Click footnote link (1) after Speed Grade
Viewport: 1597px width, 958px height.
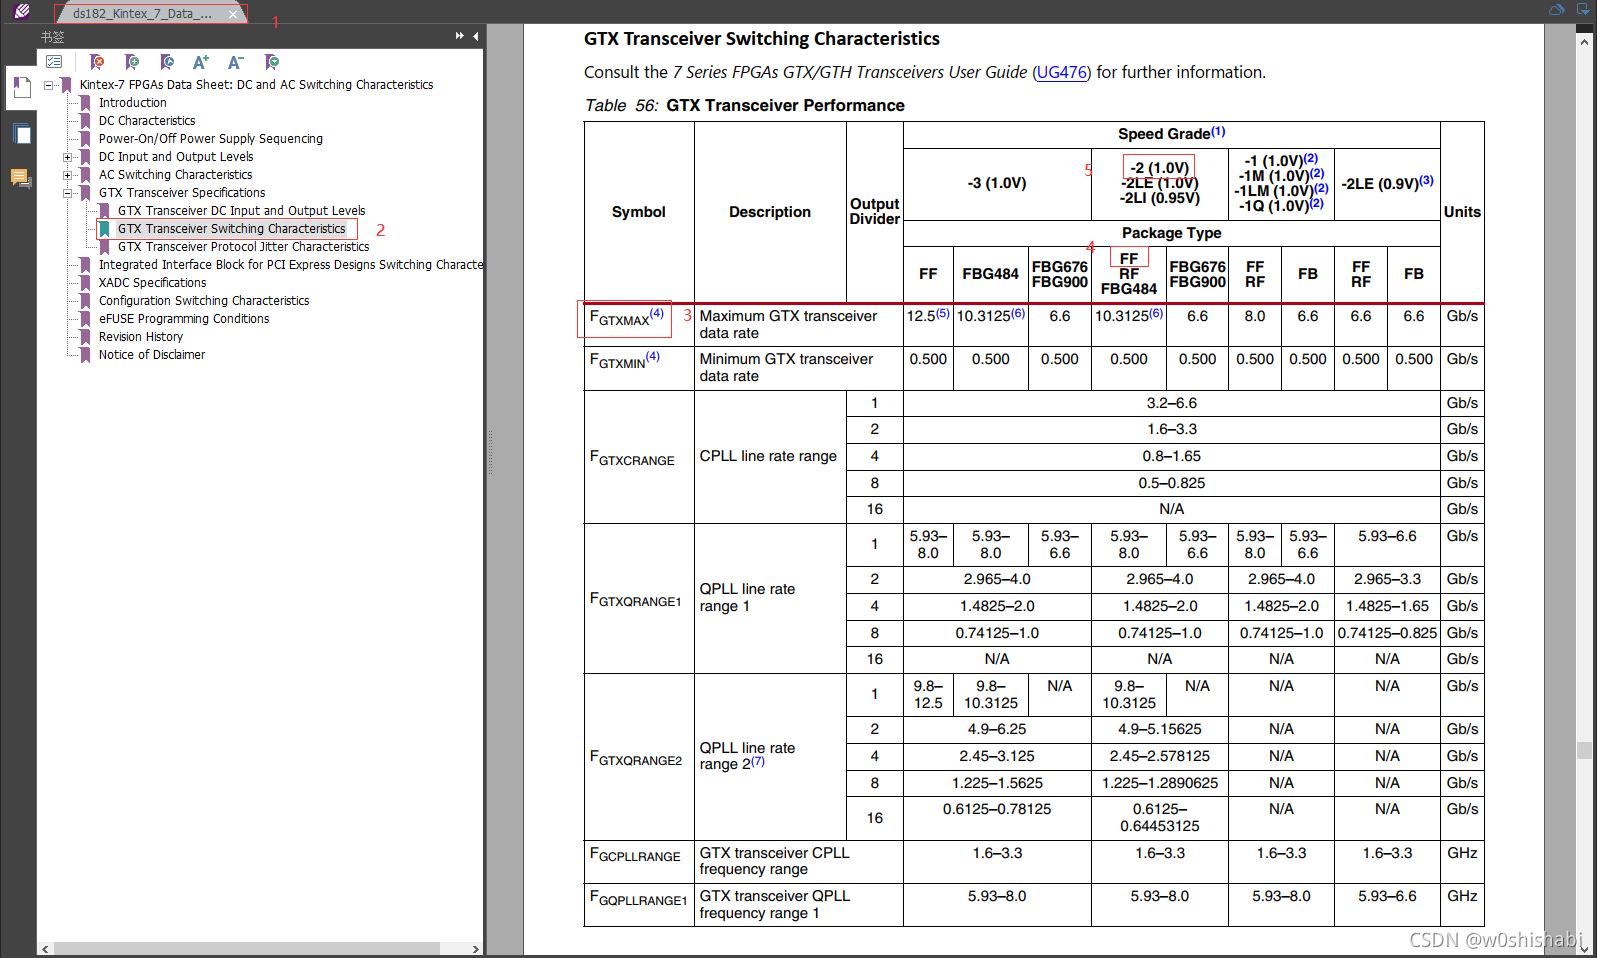(1218, 131)
